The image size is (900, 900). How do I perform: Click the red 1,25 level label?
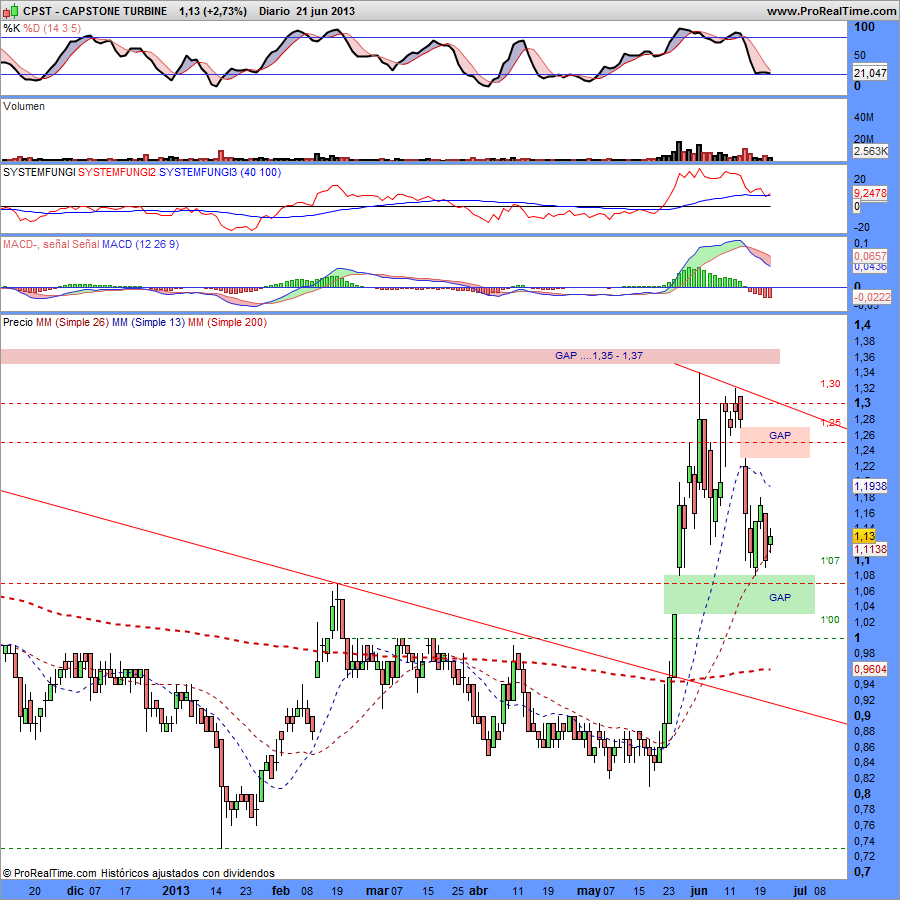click(x=830, y=423)
